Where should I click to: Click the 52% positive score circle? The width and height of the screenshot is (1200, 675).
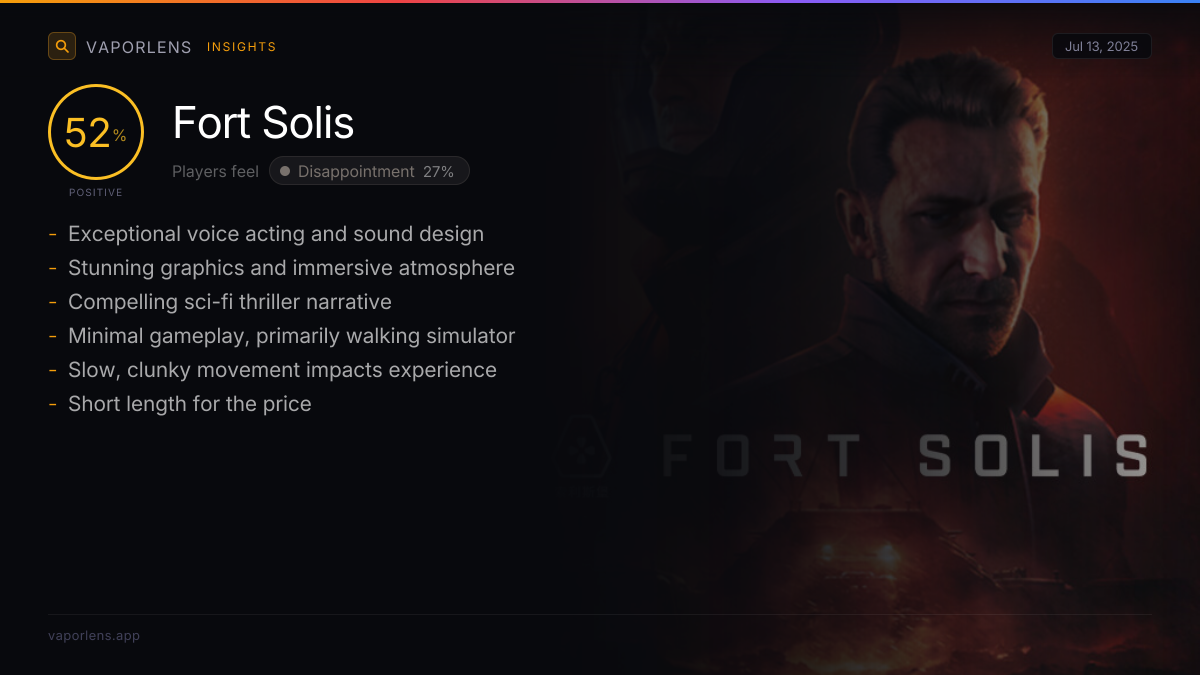pyautogui.click(x=96, y=133)
